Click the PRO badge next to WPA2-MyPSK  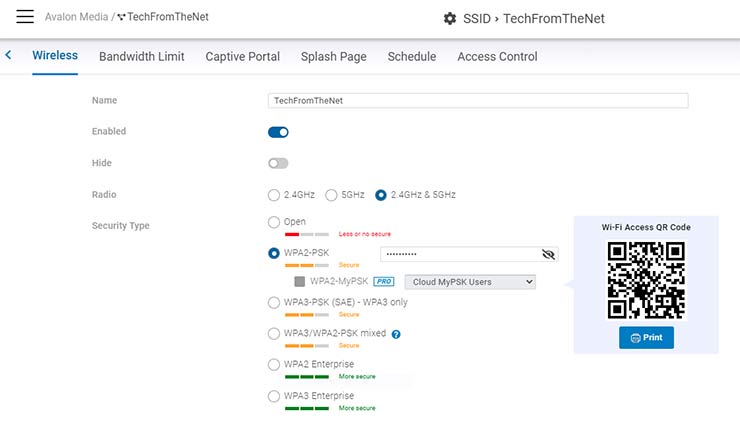tap(384, 282)
